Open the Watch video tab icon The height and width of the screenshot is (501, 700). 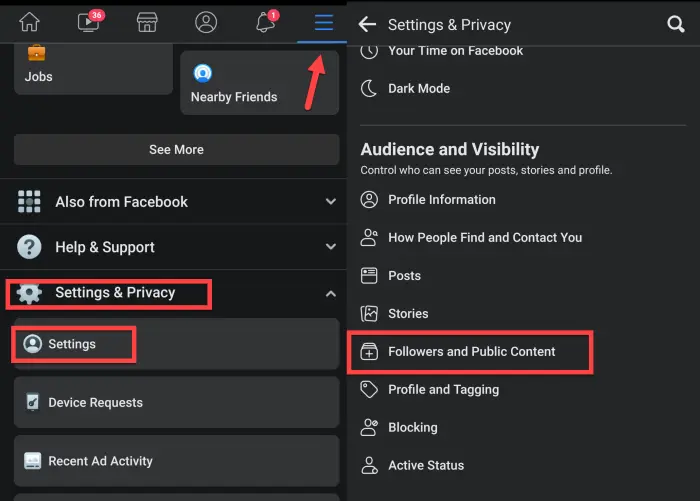tap(90, 21)
